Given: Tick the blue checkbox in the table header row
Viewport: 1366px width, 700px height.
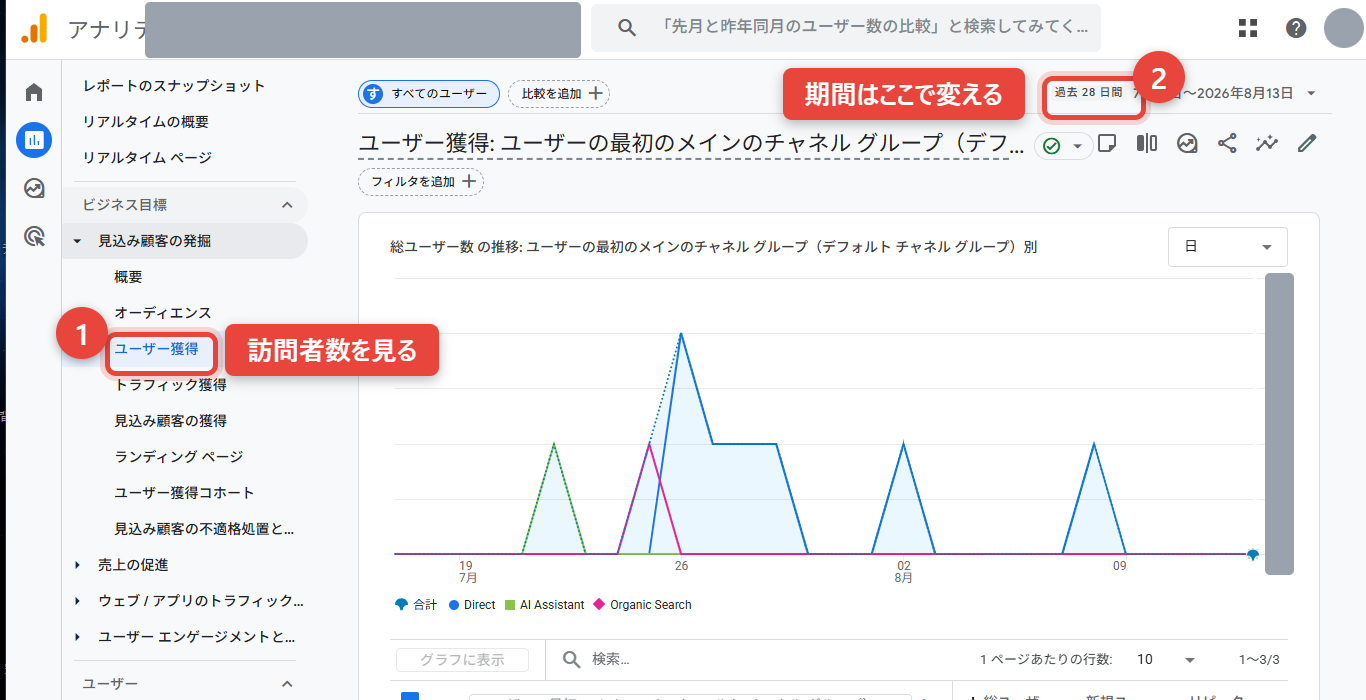Looking at the screenshot, I should (409, 695).
